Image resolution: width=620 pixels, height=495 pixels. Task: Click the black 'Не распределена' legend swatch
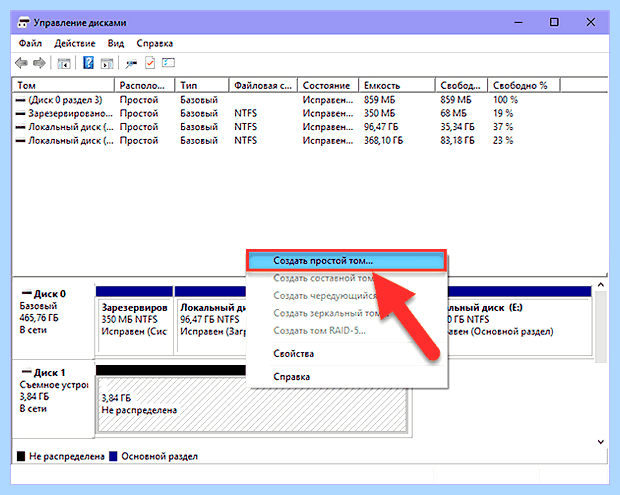[21, 456]
